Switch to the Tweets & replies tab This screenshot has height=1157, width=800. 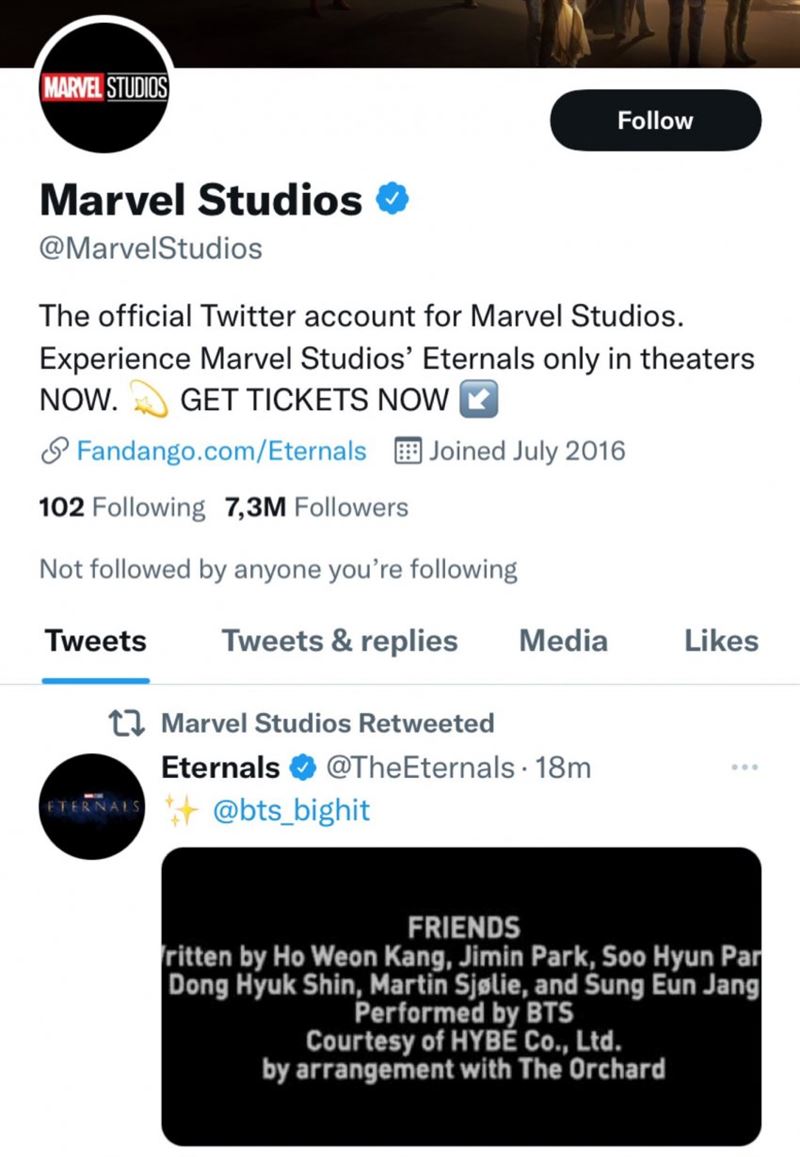[x=339, y=640]
